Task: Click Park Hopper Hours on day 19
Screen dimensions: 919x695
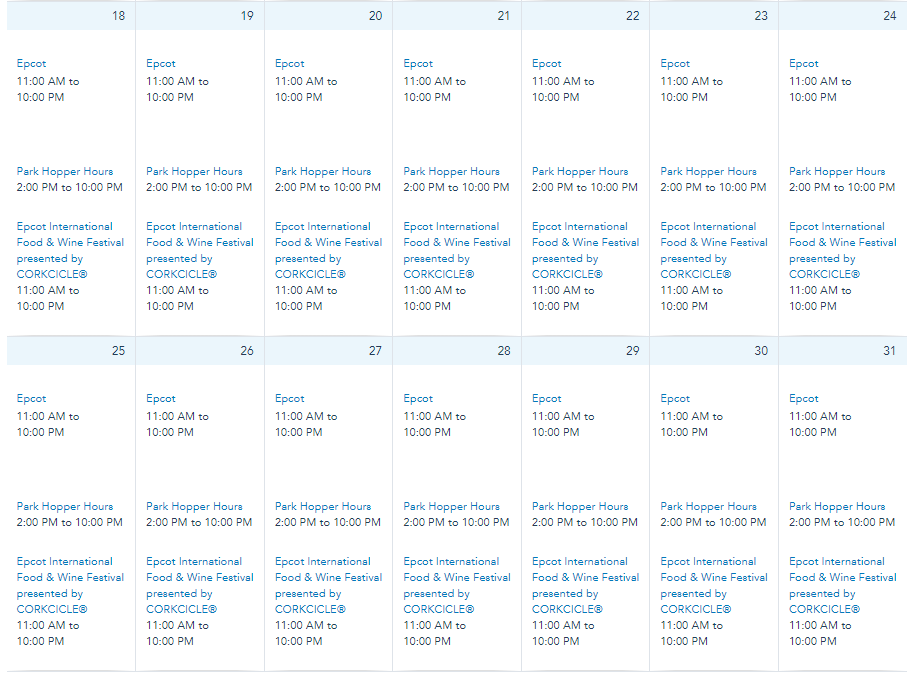Action: (x=194, y=171)
